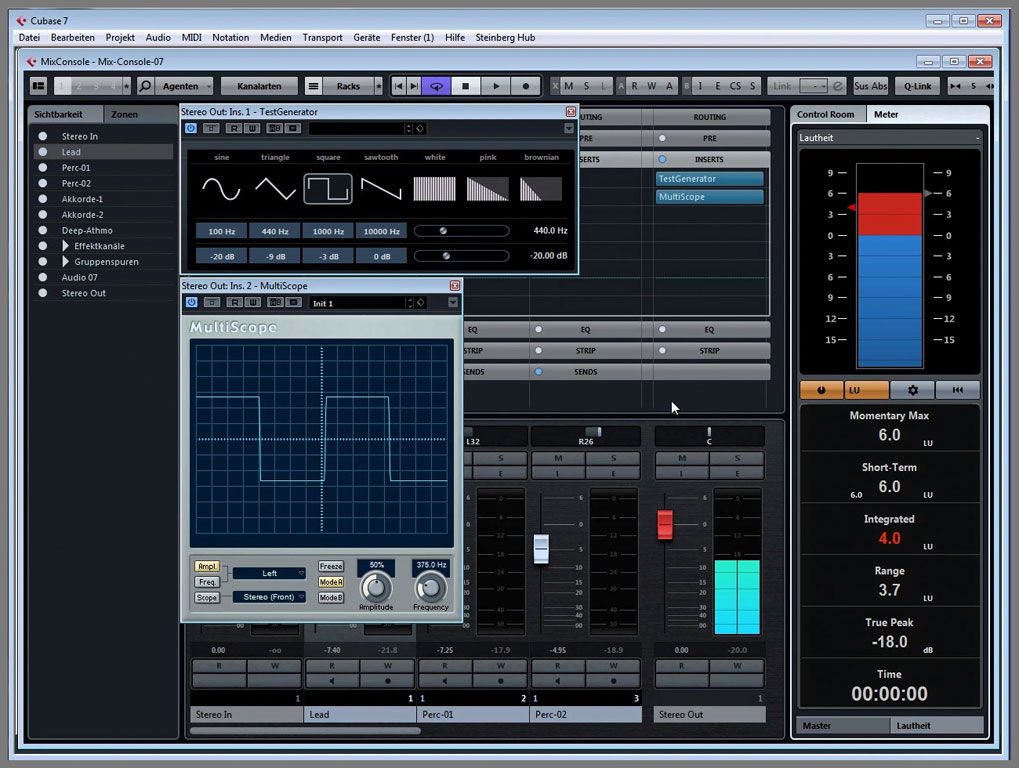Click the A/B compare icon in MultiScope header

pyautogui.click(x=276, y=303)
